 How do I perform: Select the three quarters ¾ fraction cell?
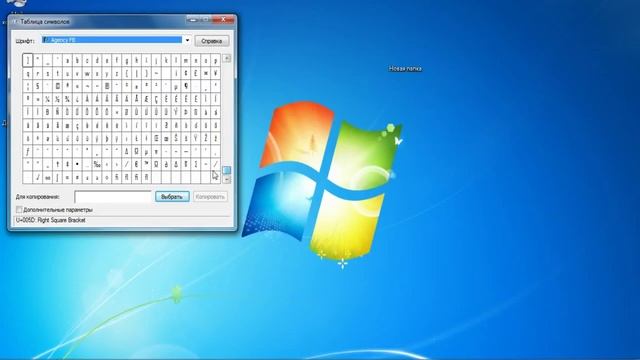[67, 100]
